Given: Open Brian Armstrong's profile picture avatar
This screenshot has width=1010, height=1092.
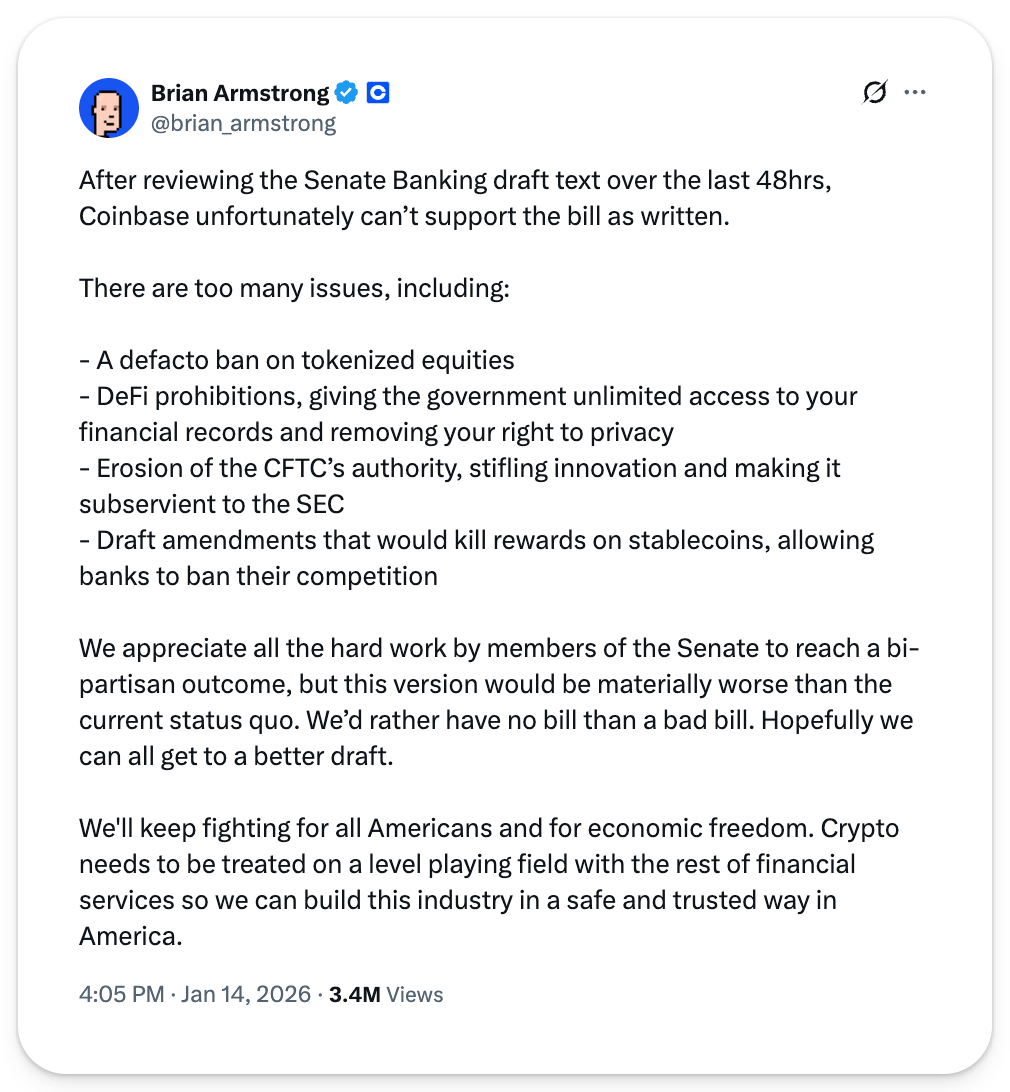Looking at the screenshot, I should coord(109,108).
